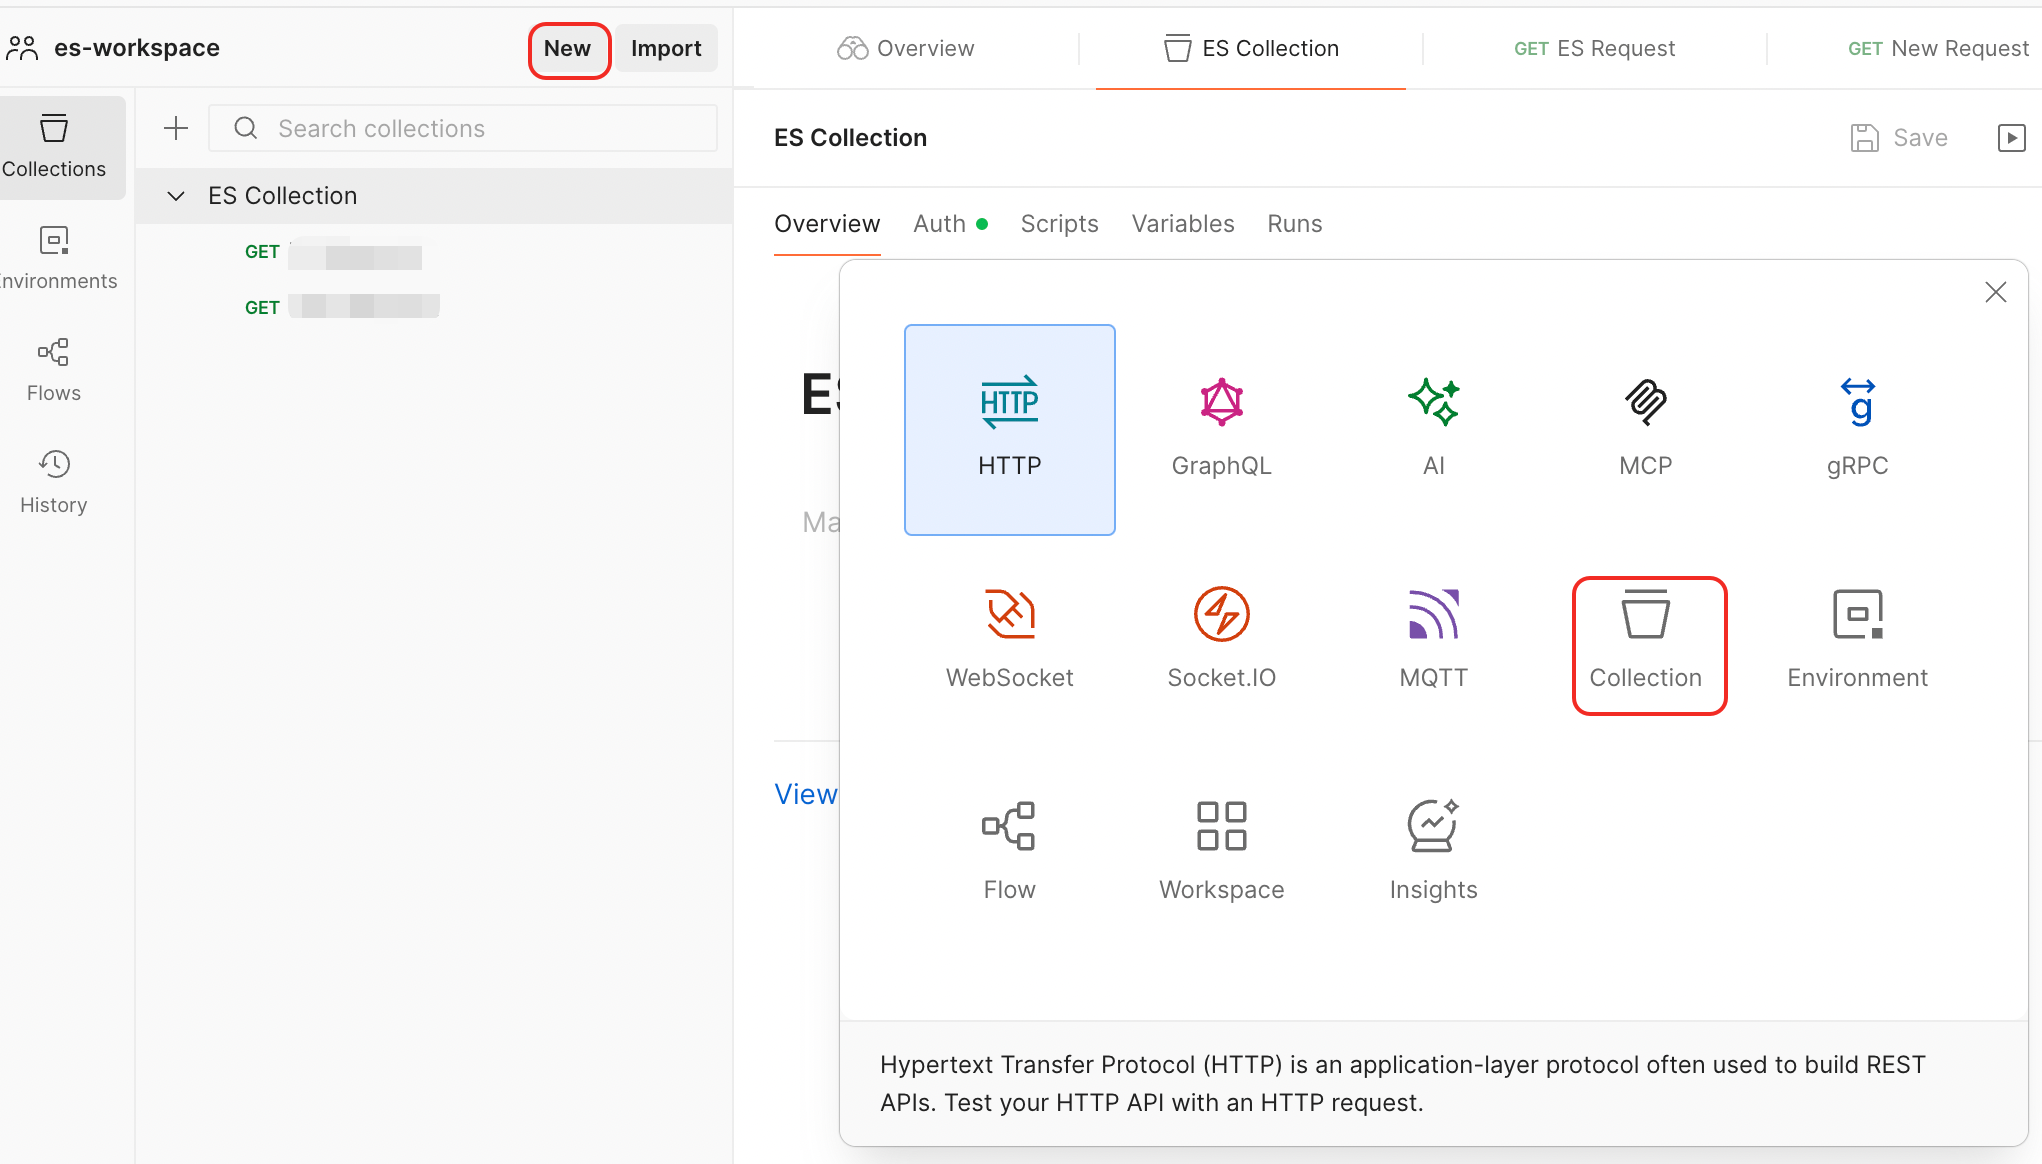This screenshot has width=2042, height=1164.
Task: Open the Scripts sub-tab
Action: (x=1059, y=224)
